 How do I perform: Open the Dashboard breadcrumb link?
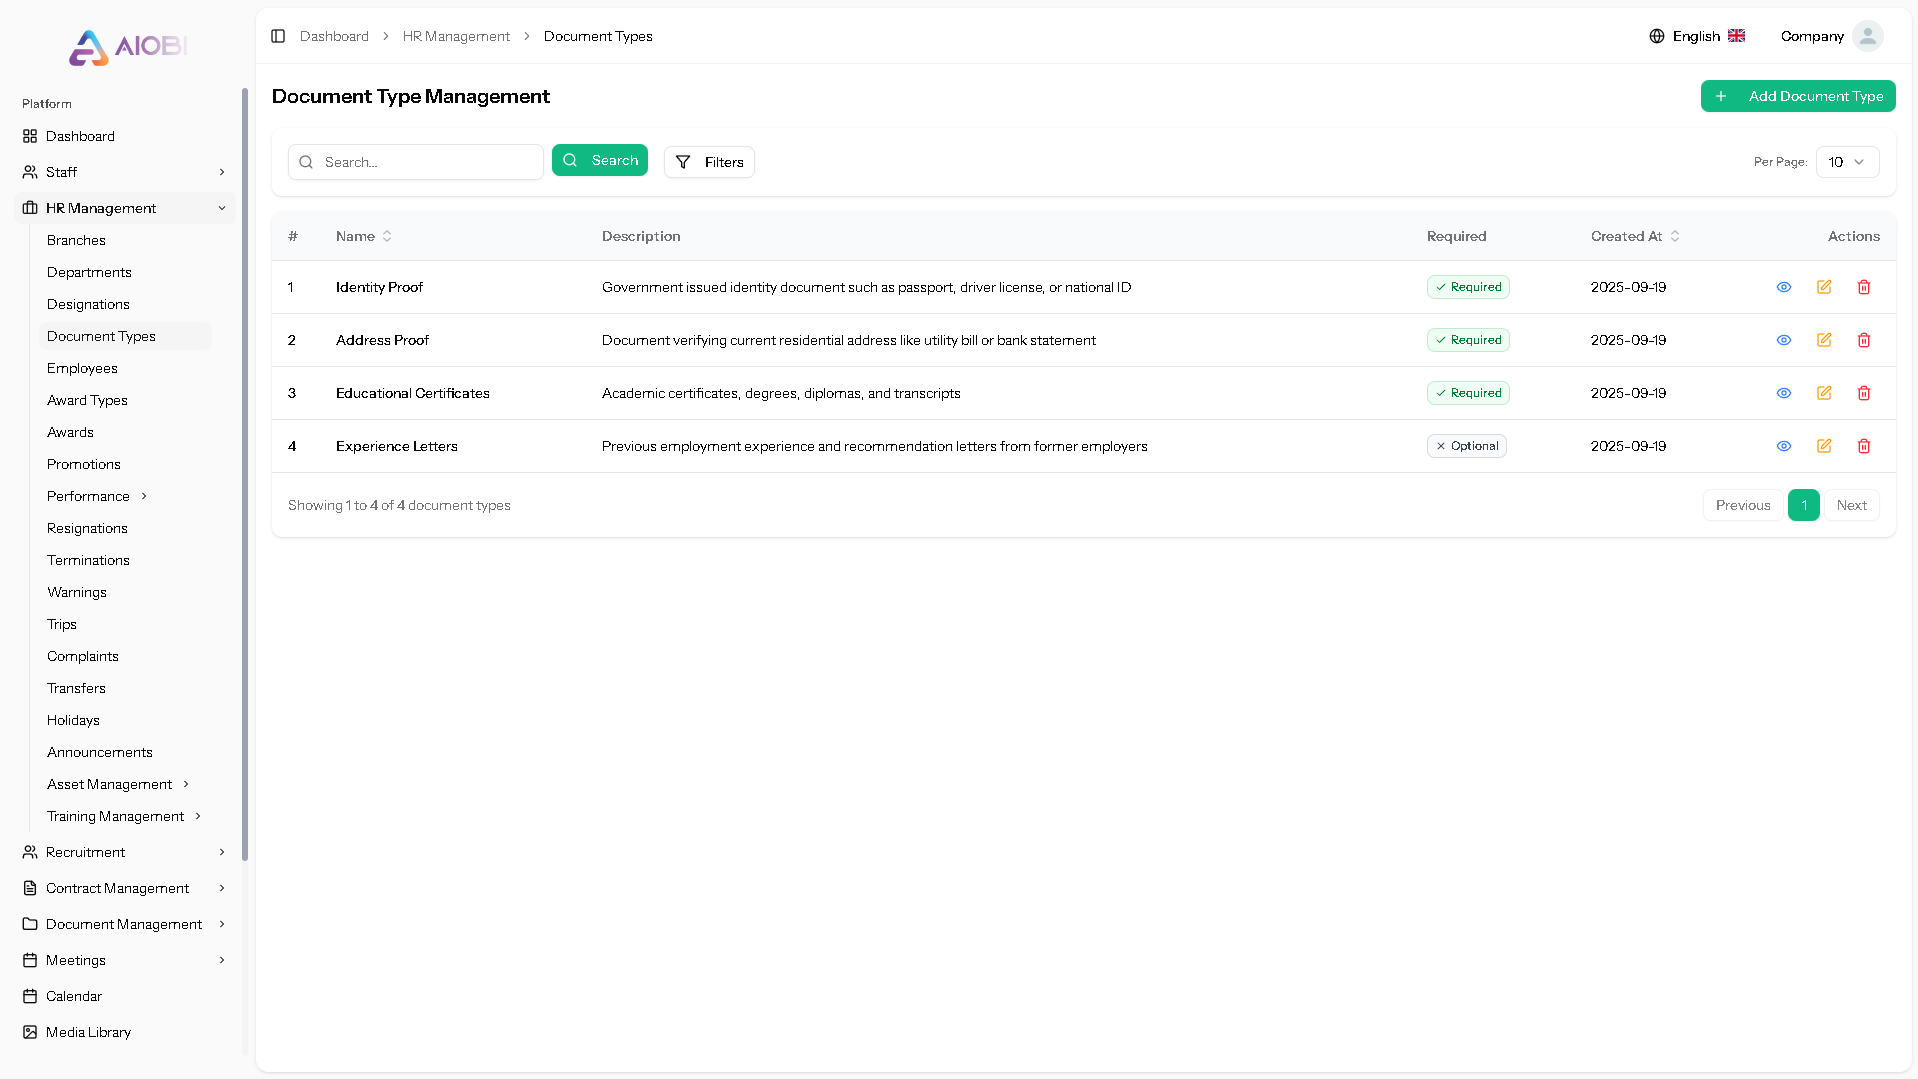(x=333, y=36)
